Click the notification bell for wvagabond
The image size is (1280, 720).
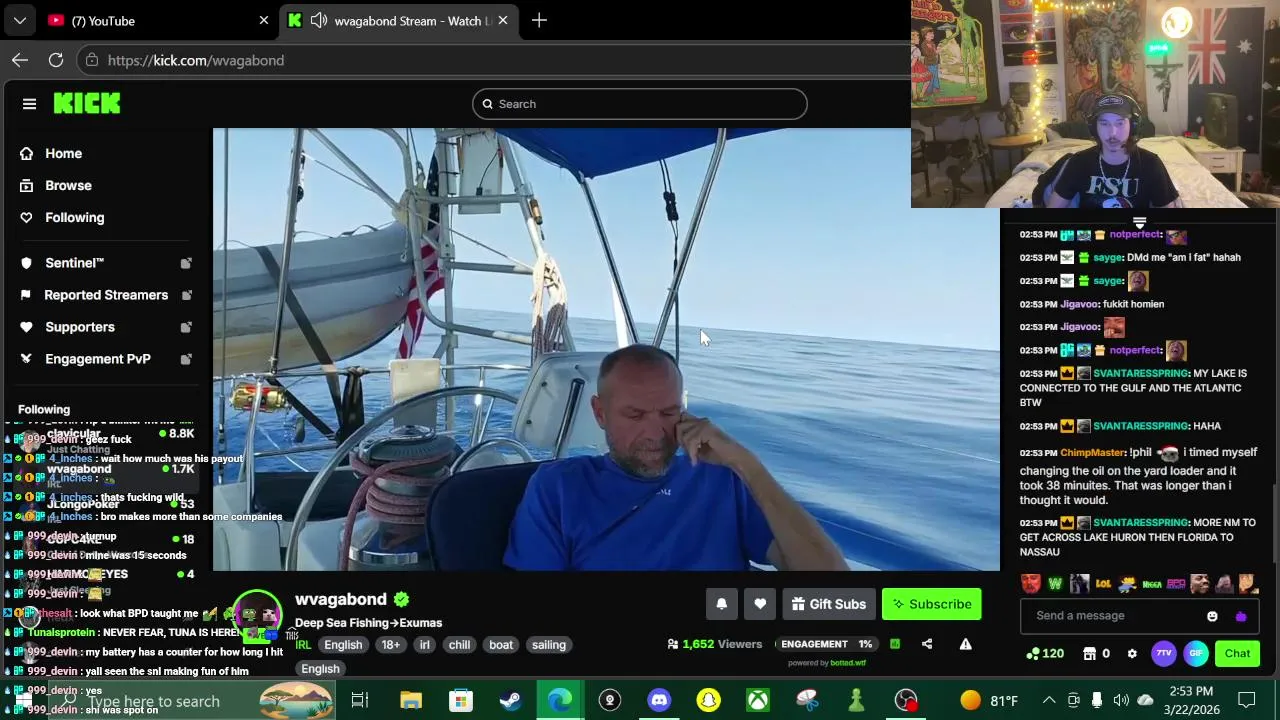pyautogui.click(x=721, y=604)
